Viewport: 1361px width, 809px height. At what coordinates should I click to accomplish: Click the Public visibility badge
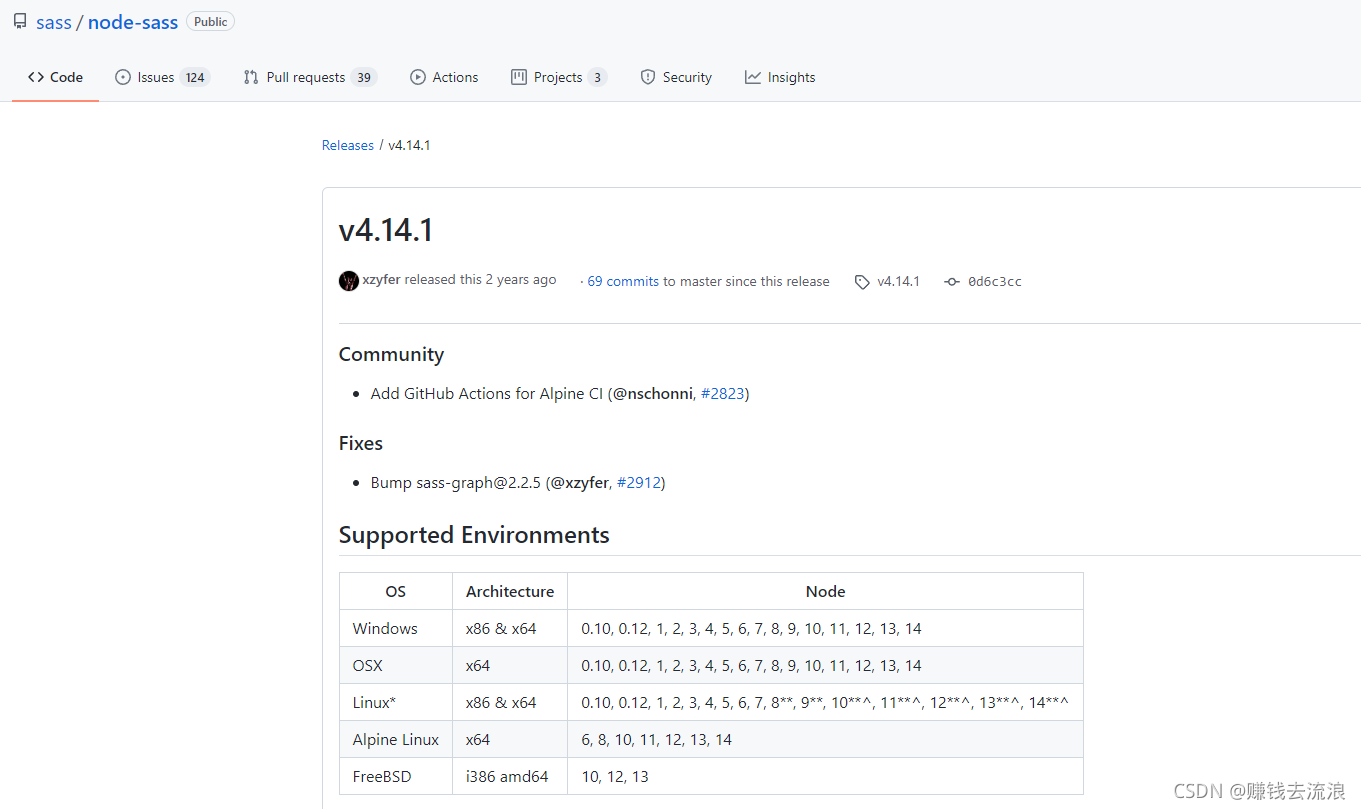(x=211, y=22)
